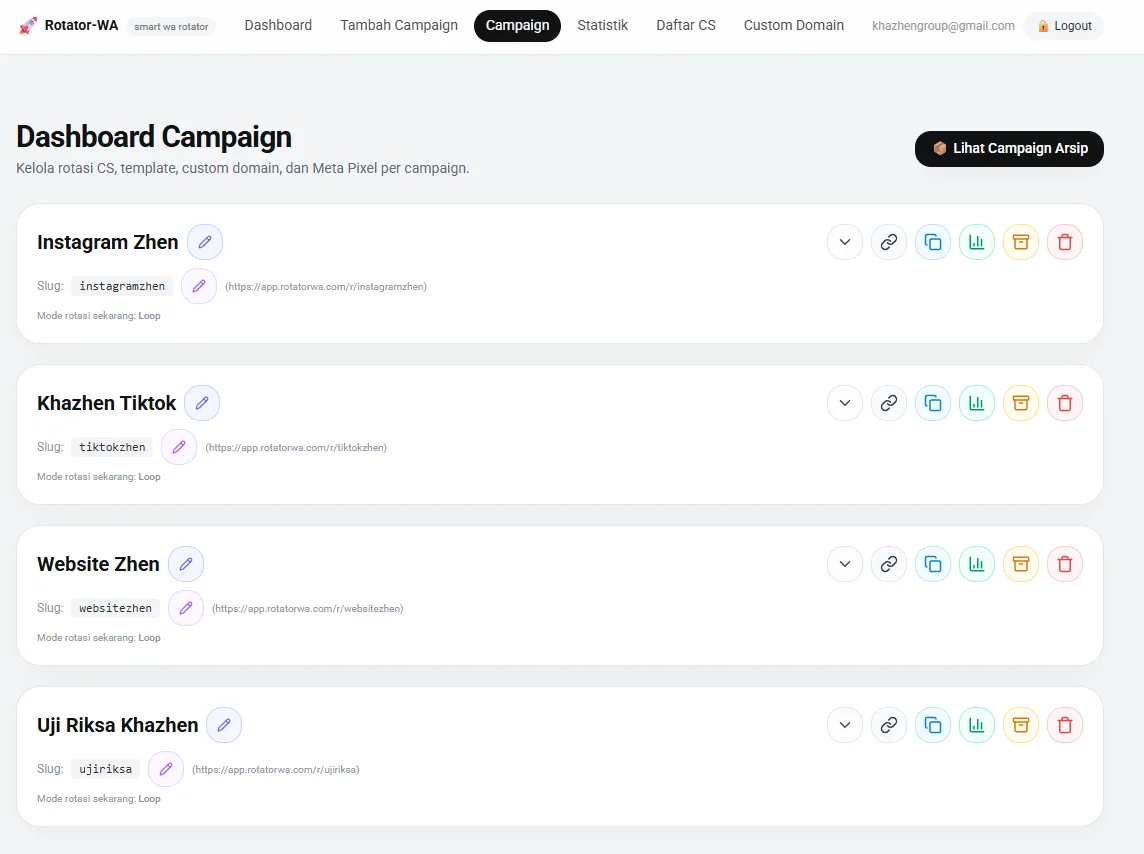Screen dimensions: 1144x854
Task: Open the Statistik menu
Action: click(x=602, y=25)
